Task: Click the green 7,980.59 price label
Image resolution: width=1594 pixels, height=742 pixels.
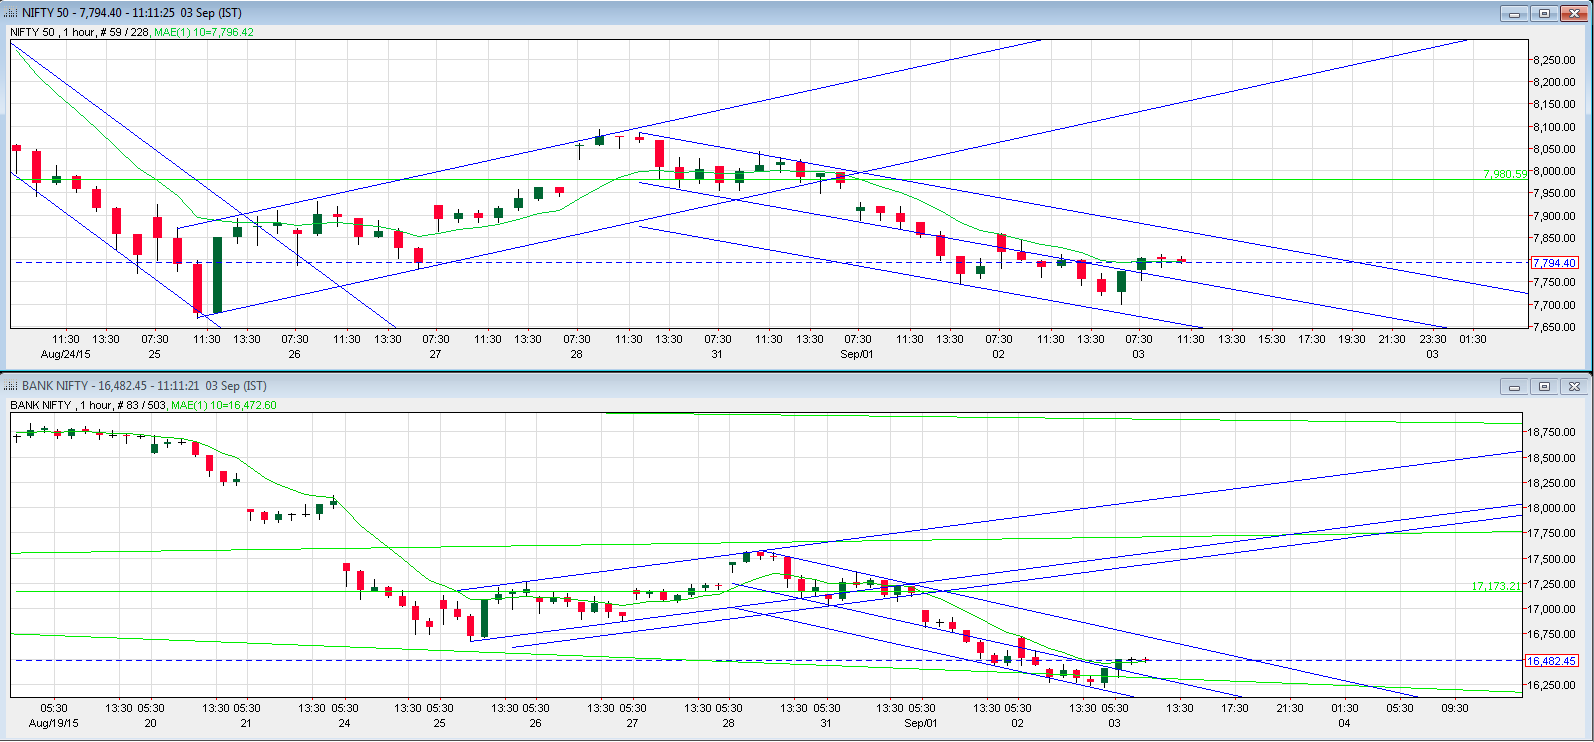Action: coord(1505,174)
